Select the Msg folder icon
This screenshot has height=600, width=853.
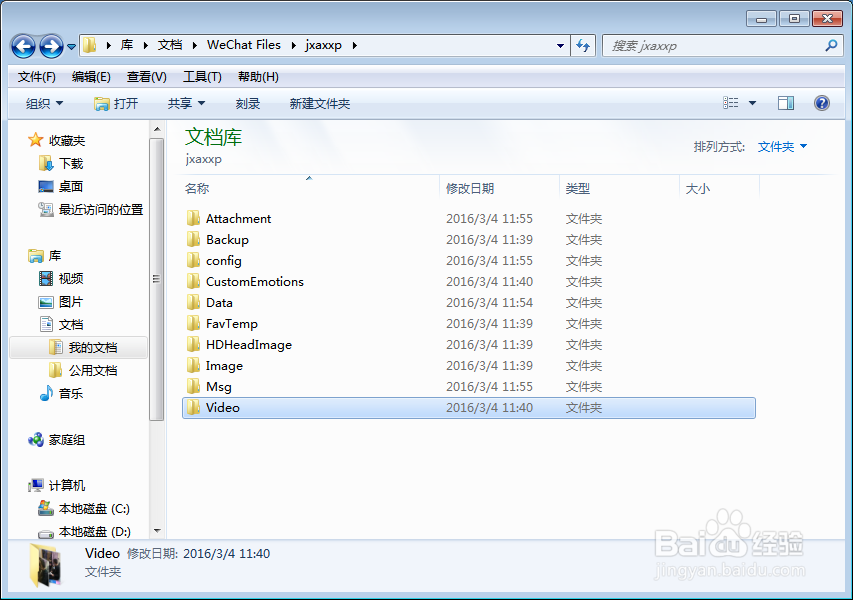pyautogui.click(x=193, y=387)
